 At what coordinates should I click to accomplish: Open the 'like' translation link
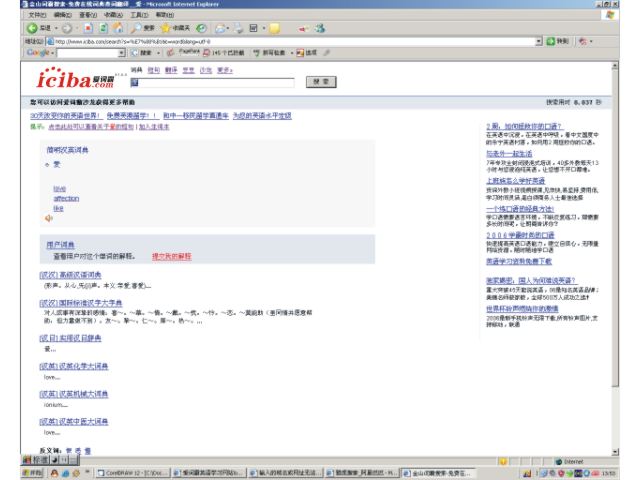coord(58,208)
